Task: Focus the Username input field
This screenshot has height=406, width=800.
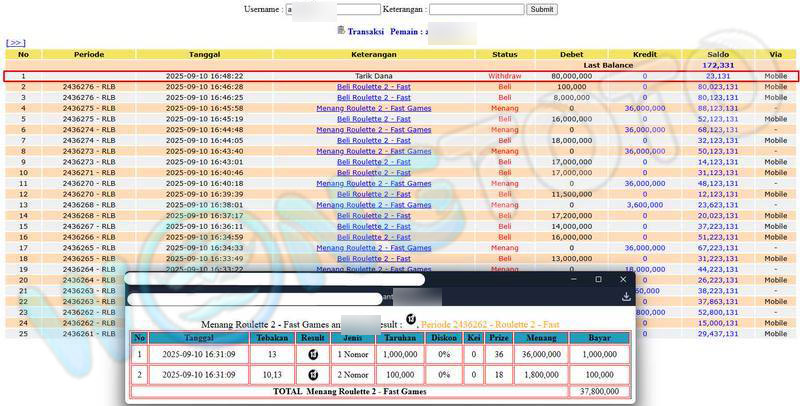Action: [x=333, y=9]
